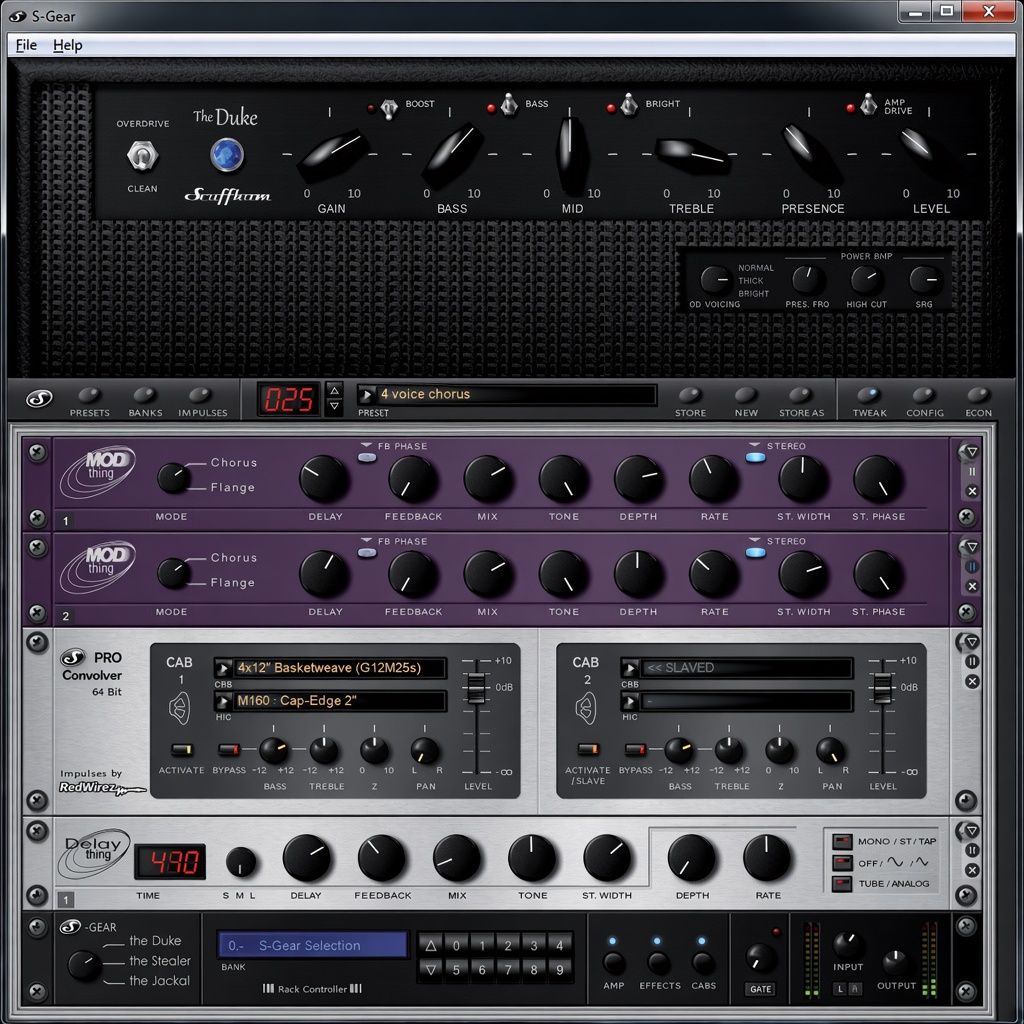The image size is (1024, 1024).
Task: Open the ECON setting
Action: tap(978, 395)
